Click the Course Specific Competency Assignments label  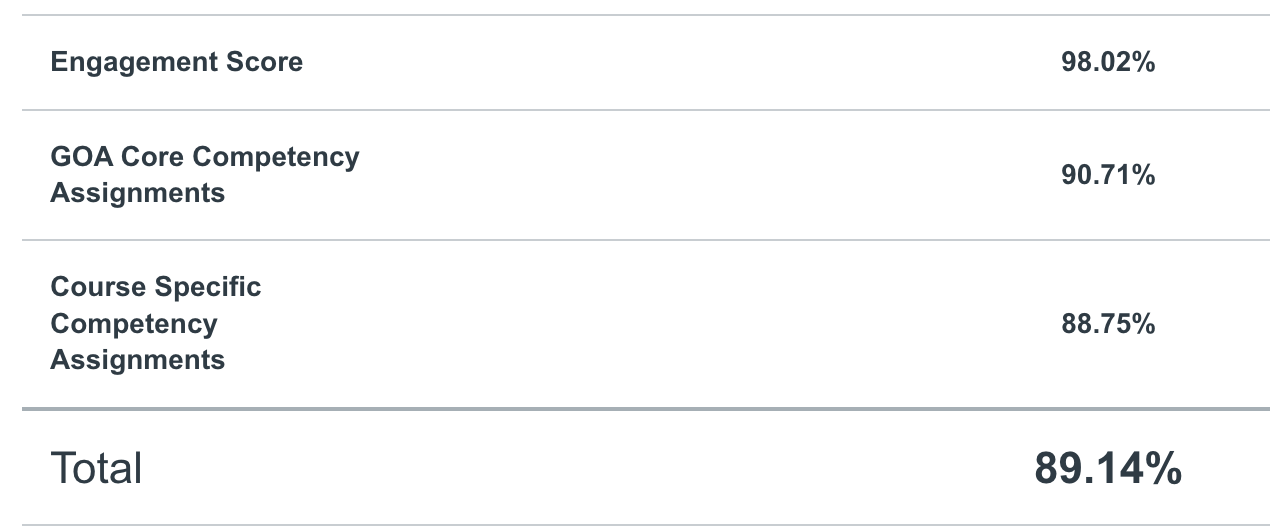(x=155, y=323)
